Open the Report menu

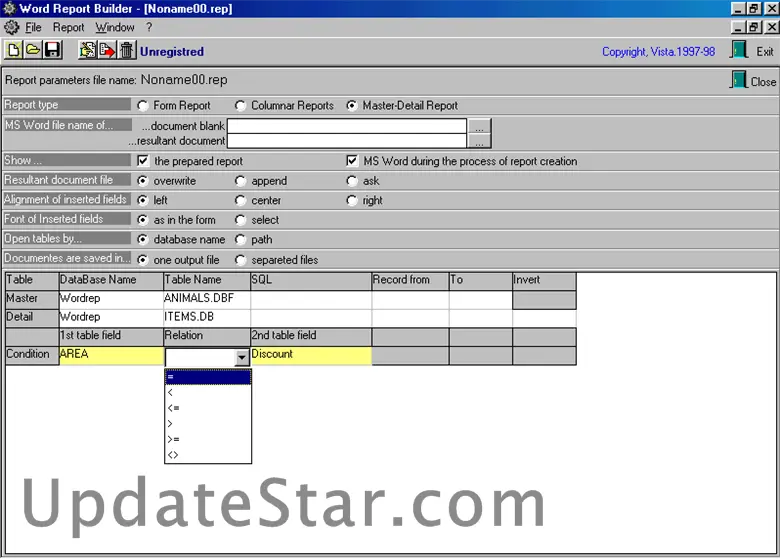click(x=68, y=27)
